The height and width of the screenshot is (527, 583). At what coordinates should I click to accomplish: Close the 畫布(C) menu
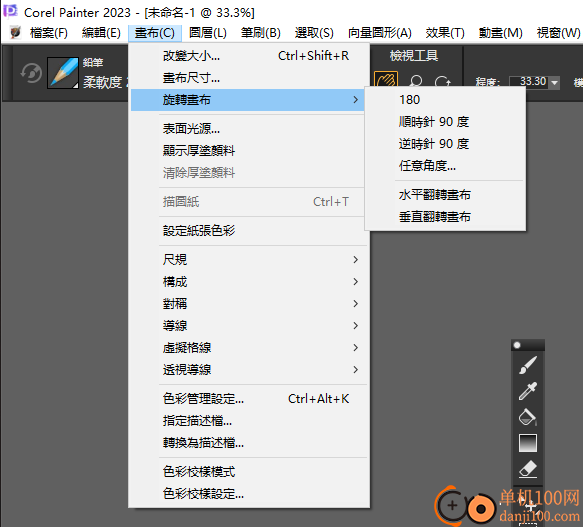coord(155,33)
